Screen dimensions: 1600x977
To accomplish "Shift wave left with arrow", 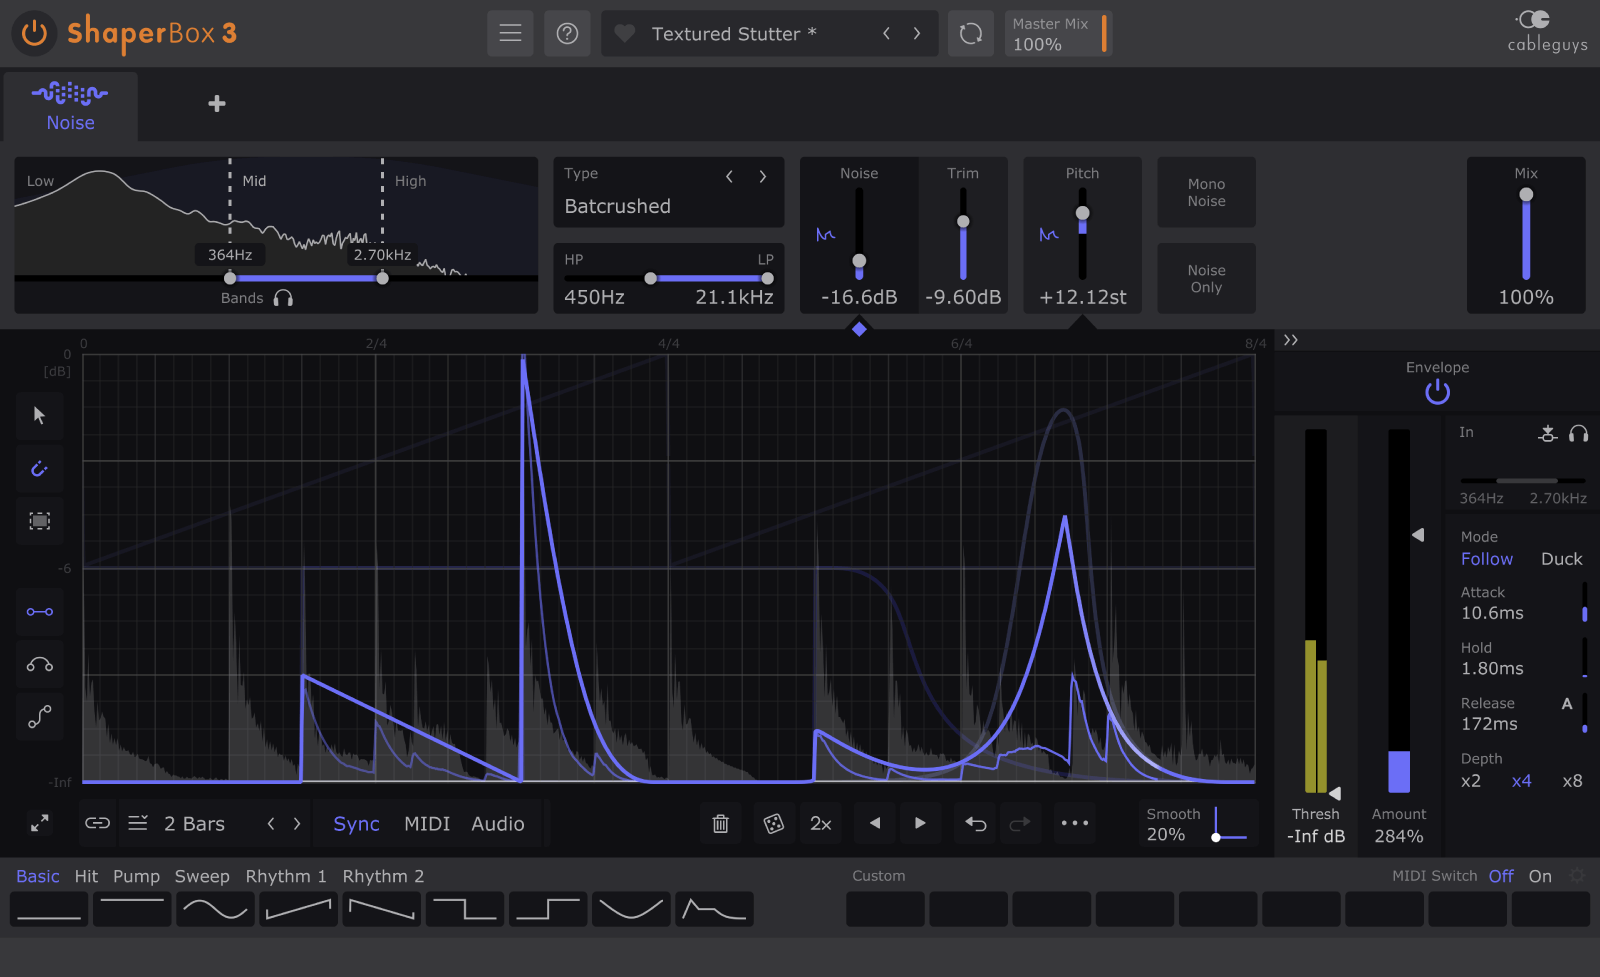I will [x=875, y=823].
